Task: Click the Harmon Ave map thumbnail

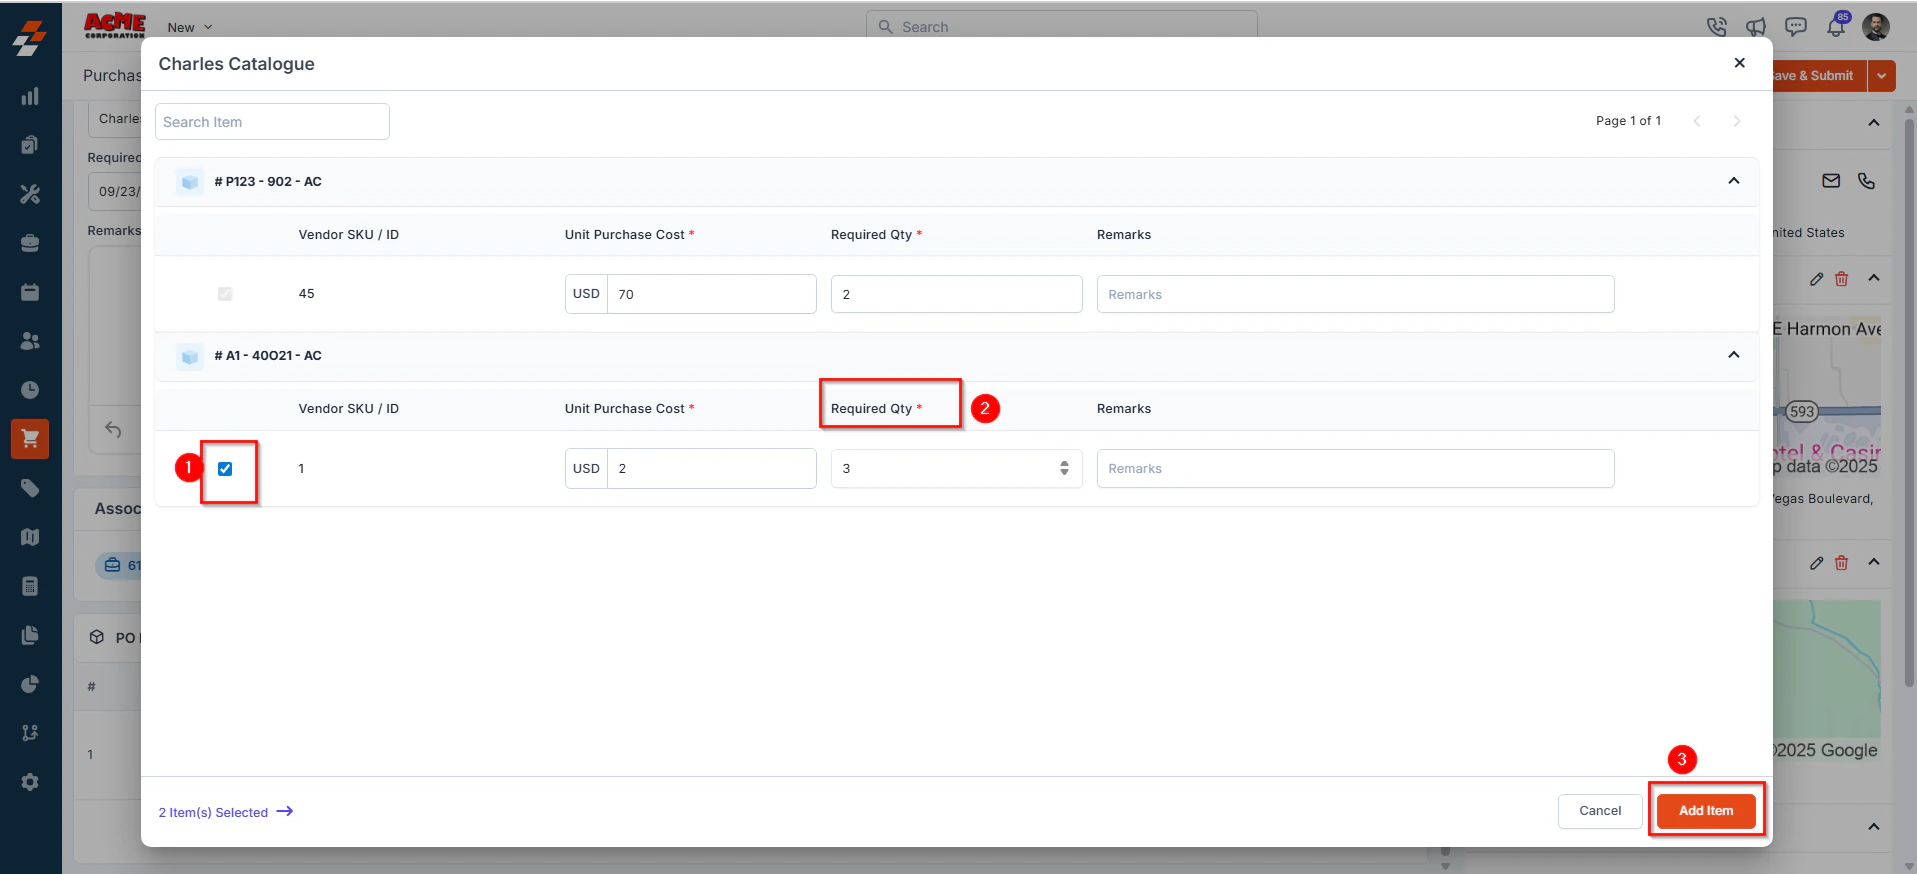Action: click(x=1827, y=398)
